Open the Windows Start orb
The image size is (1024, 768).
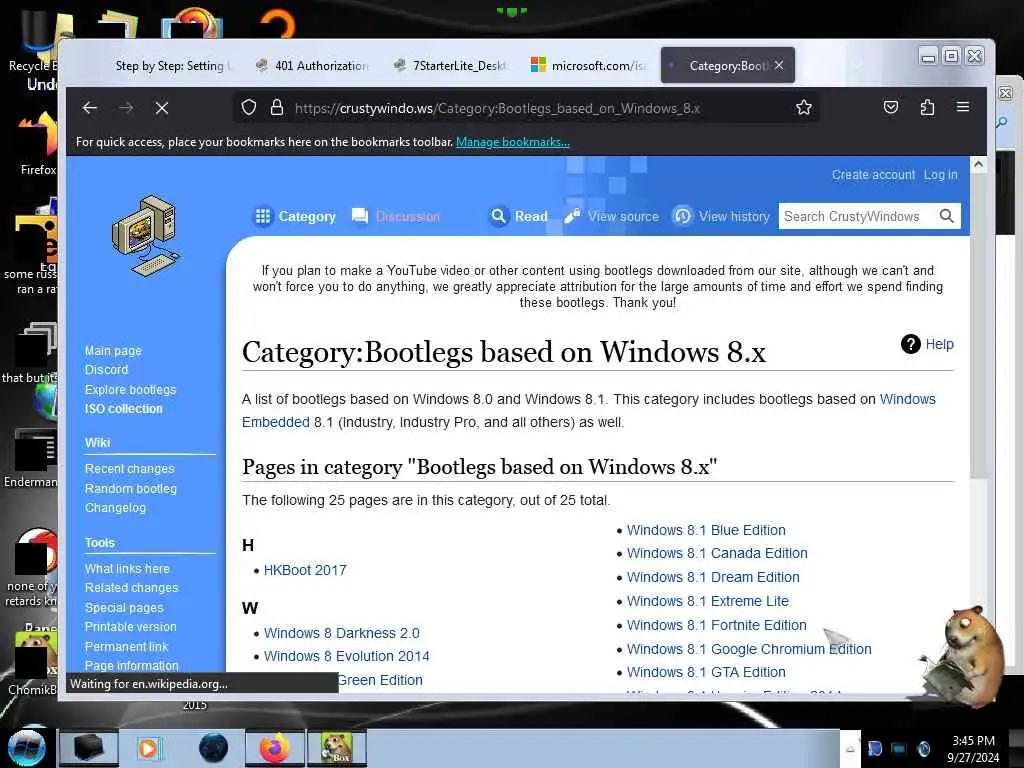click(x=26, y=747)
